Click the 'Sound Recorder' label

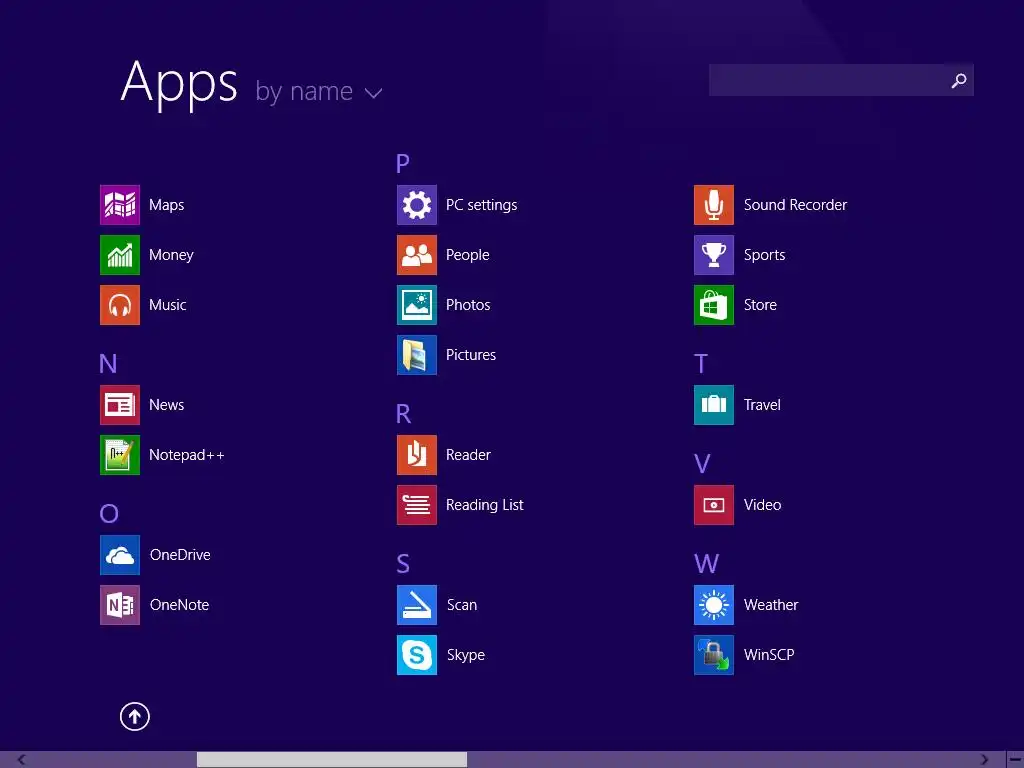pos(795,205)
